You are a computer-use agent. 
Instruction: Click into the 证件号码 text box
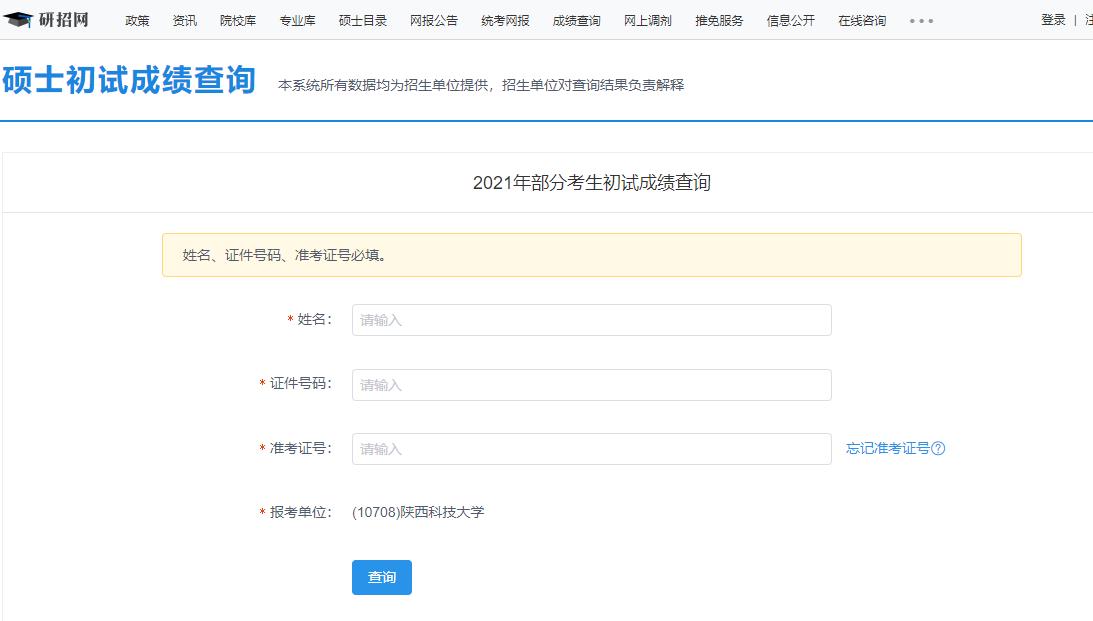point(591,385)
